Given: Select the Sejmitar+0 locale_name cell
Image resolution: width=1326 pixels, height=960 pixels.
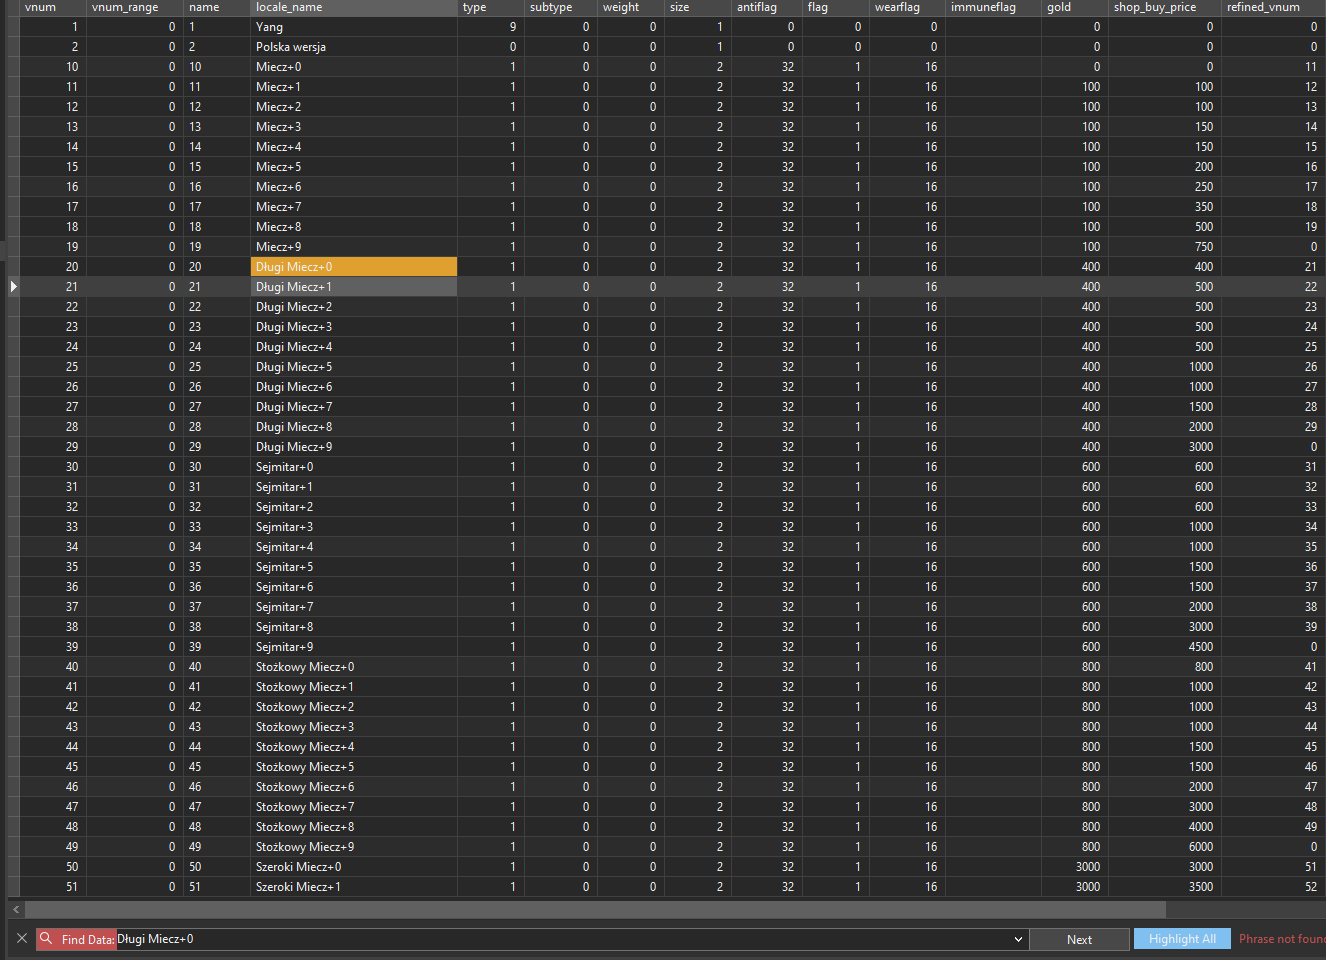Looking at the screenshot, I should click(x=353, y=467).
